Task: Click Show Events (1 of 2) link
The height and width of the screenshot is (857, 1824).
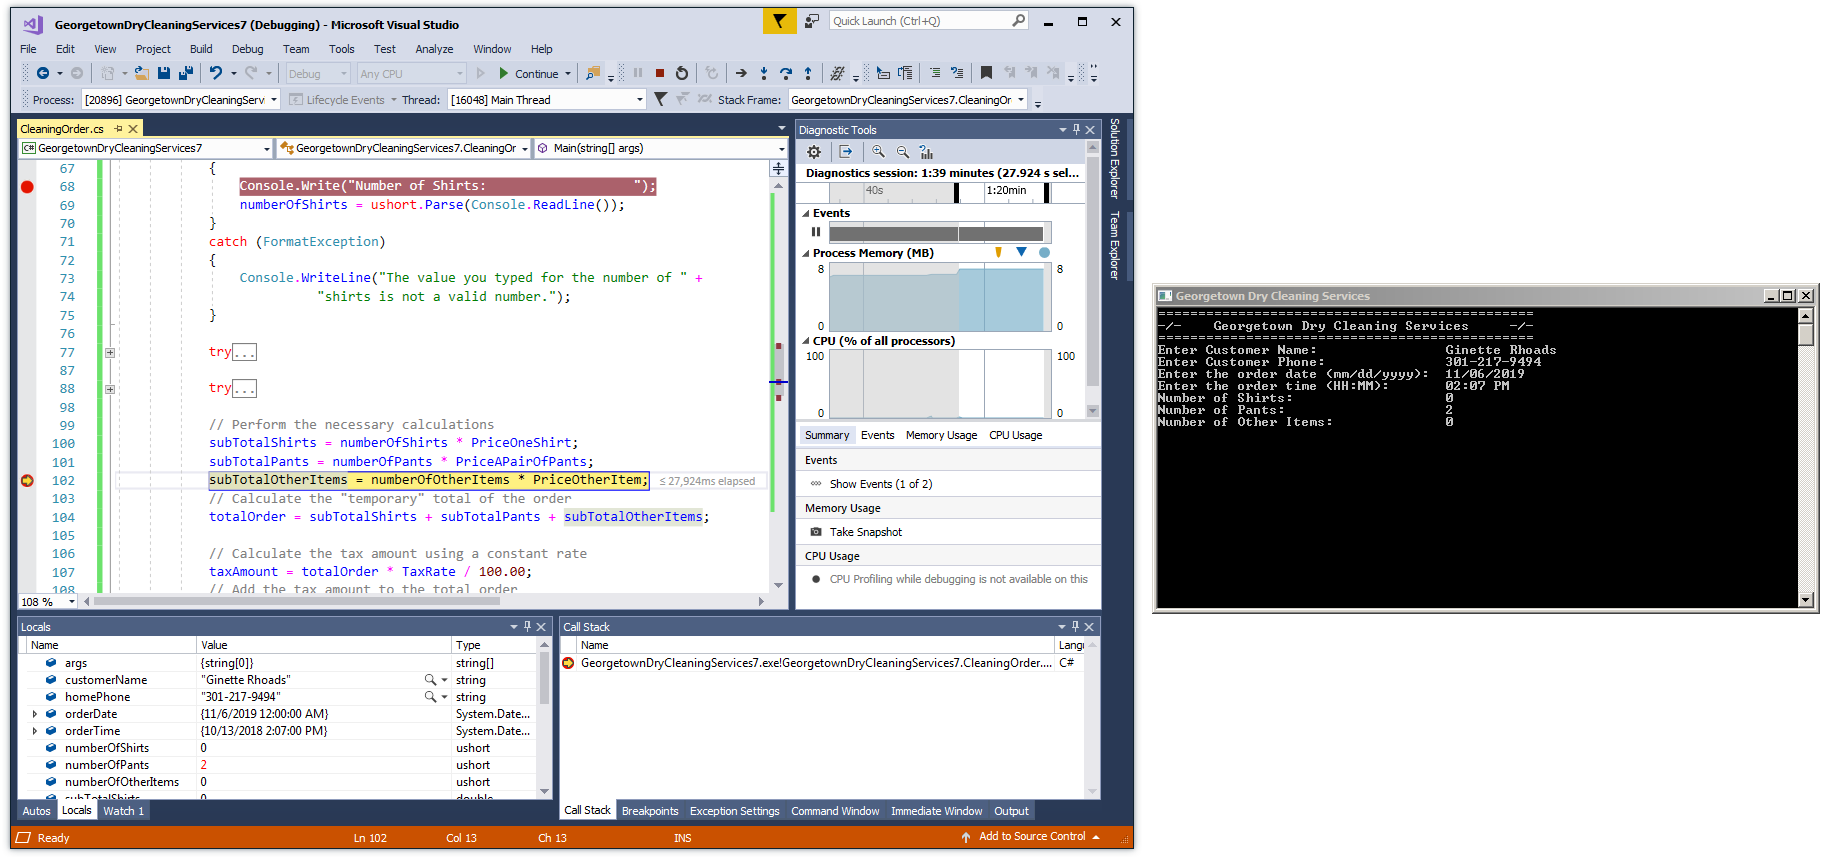Action: click(881, 484)
